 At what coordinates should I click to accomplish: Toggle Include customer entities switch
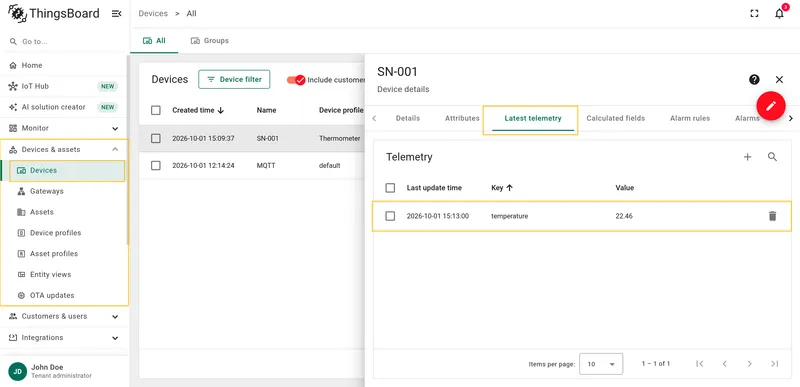point(296,80)
